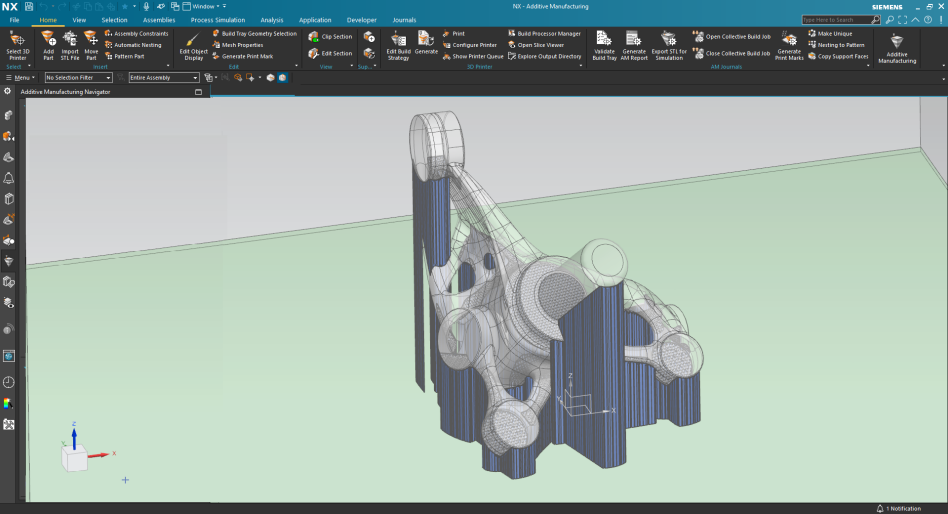Click Generate AM Report icon
948x514 pixels.
634,39
